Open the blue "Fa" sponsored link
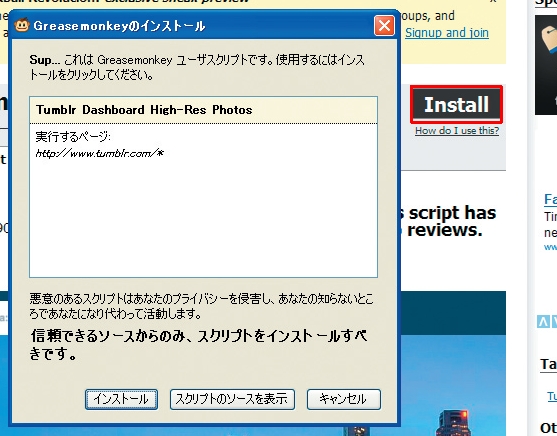The width and height of the screenshot is (557, 436). click(550, 199)
